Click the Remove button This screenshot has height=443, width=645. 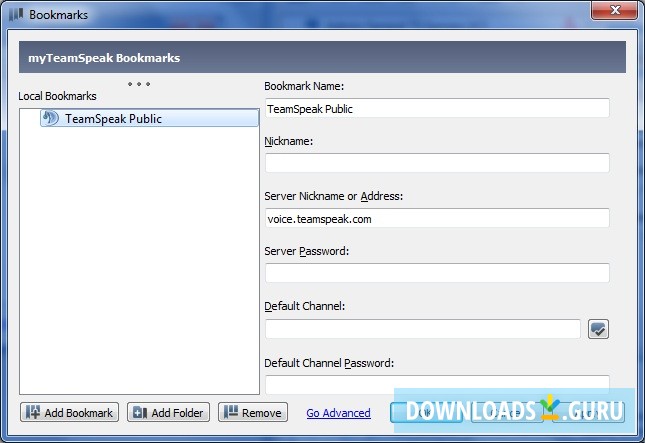(253, 413)
